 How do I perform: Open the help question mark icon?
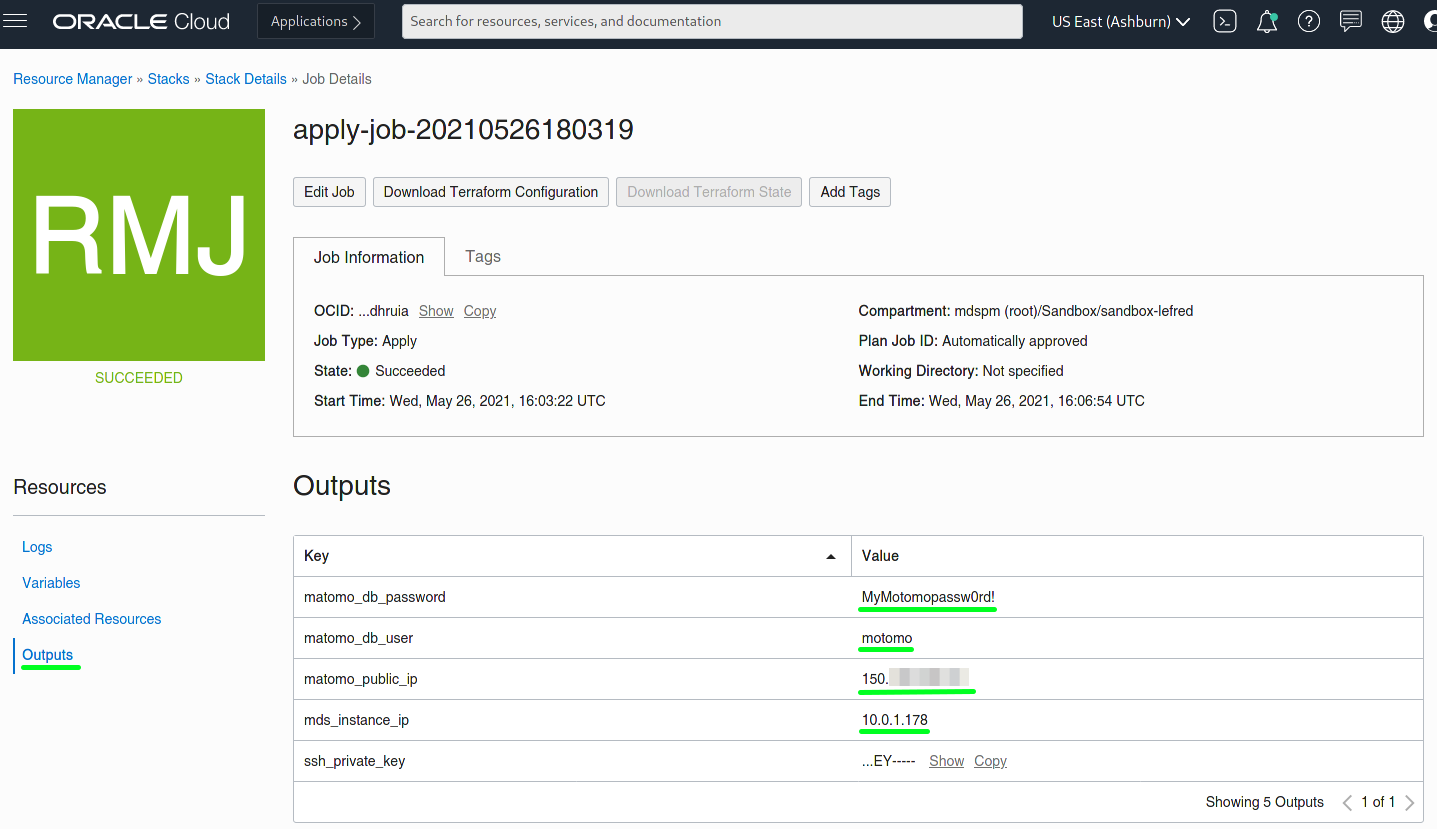click(1309, 21)
